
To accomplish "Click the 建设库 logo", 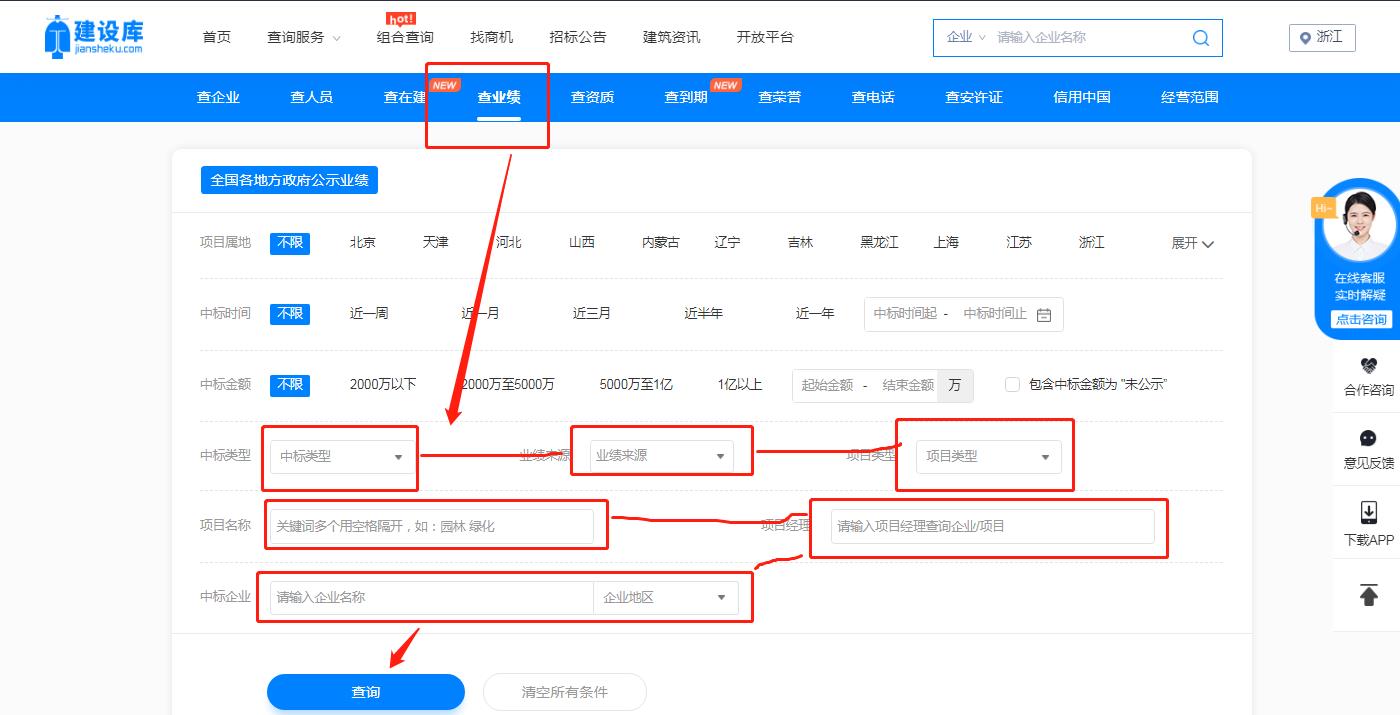I will 95,36.
